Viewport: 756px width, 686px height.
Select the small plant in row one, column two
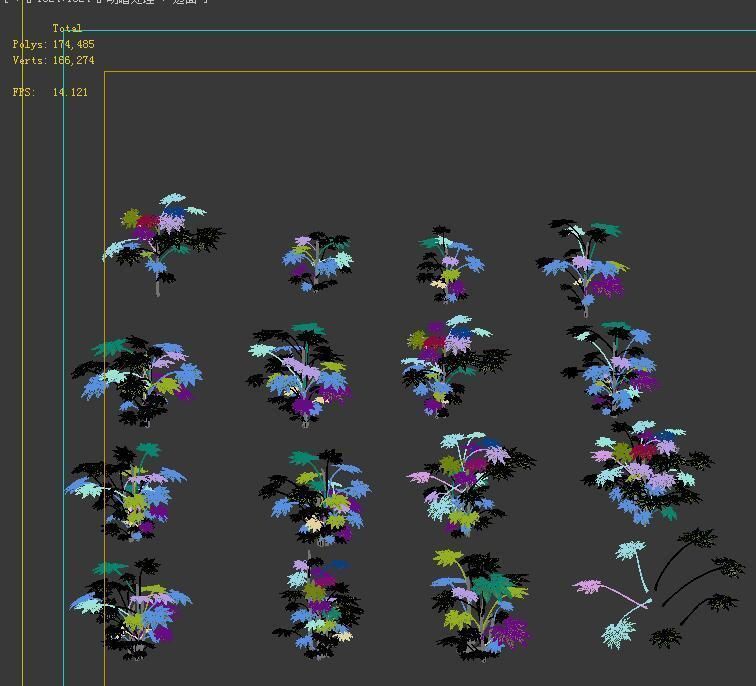coord(317,262)
